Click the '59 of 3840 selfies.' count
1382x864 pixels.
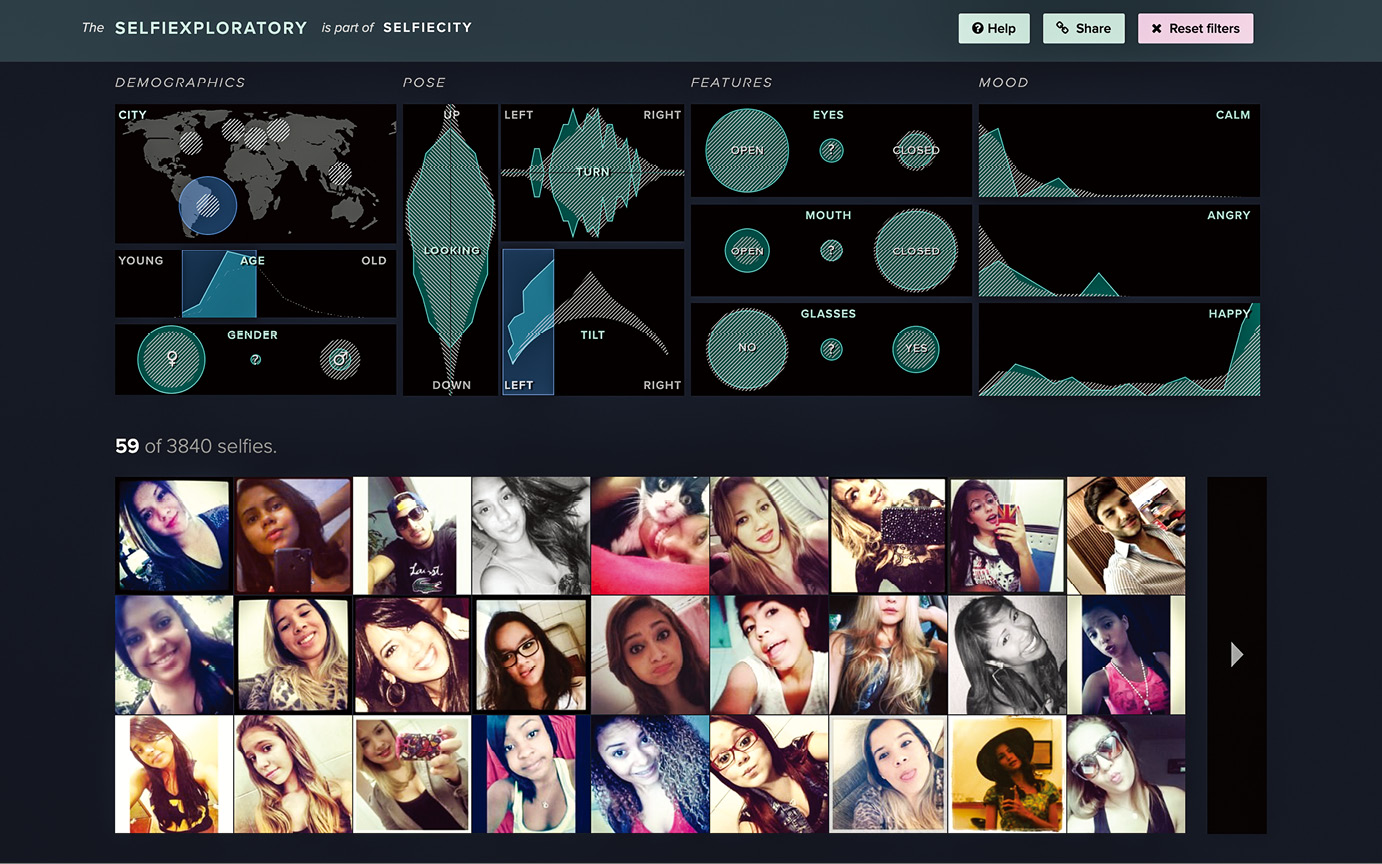pyautogui.click(x=196, y=446)
